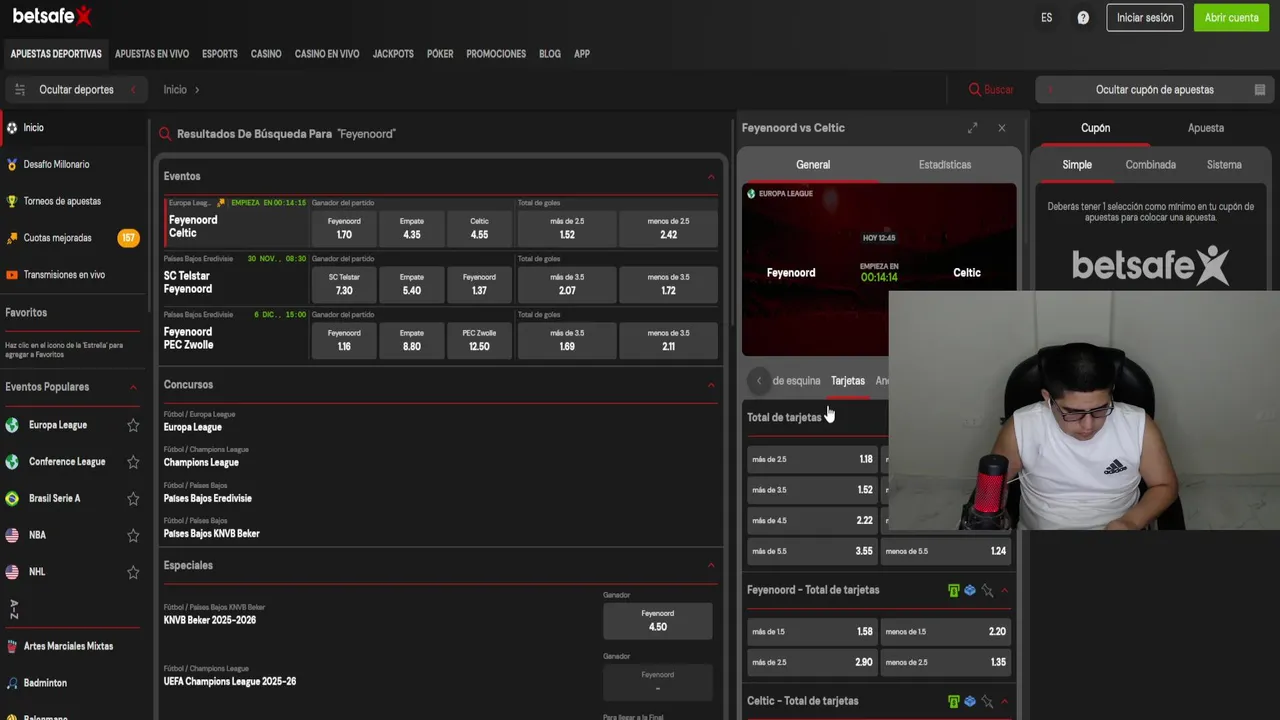The width and height of the screenshot is (1280, 720).
Task: Star Europa League as favorite
Action: [x=133, y=425]
